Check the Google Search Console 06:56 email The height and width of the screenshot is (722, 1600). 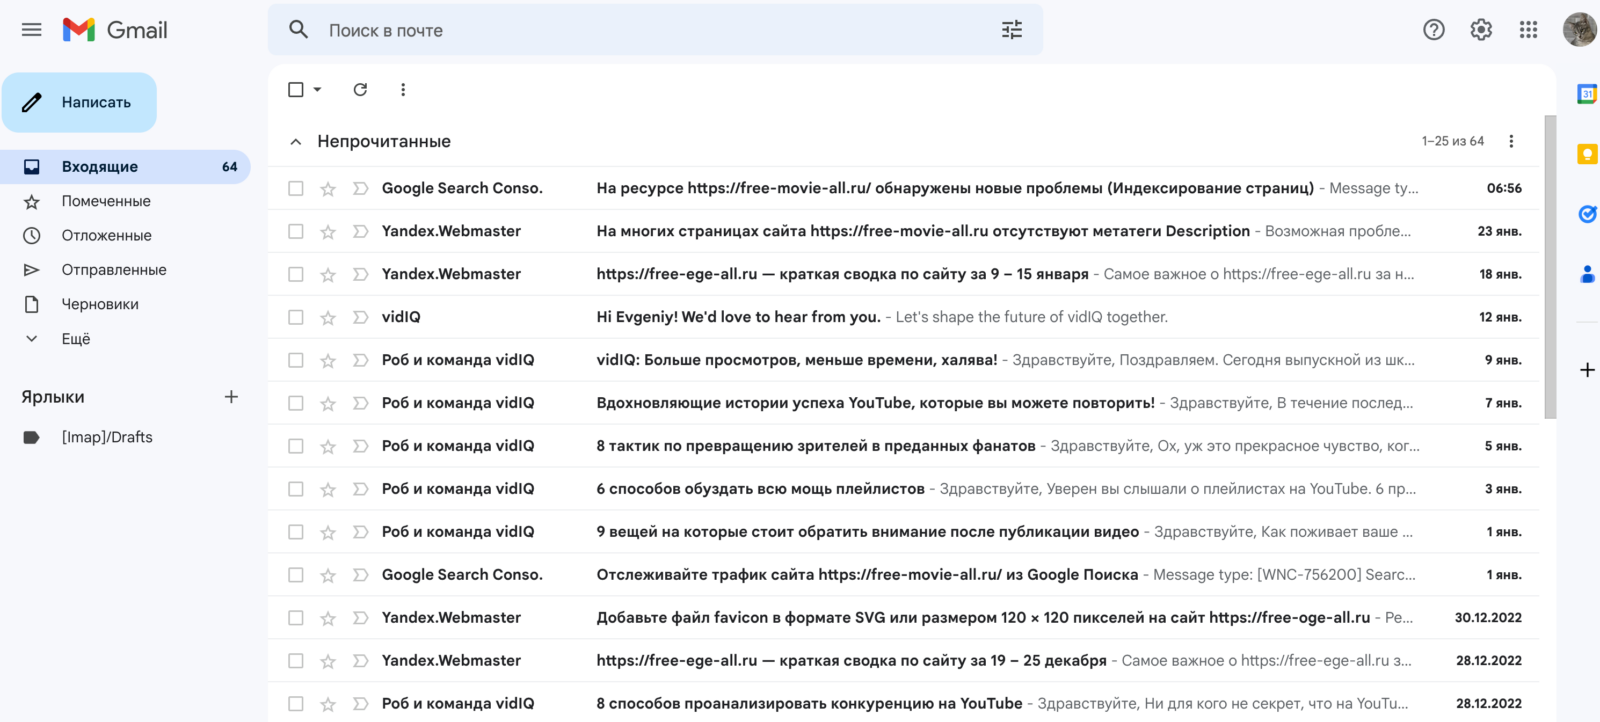tap(296, 189)
